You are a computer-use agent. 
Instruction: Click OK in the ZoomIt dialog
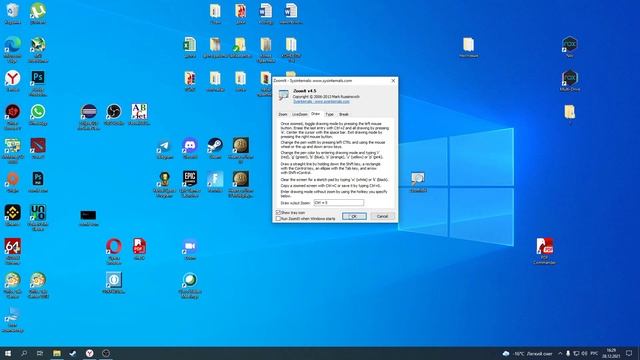pyautogui.click(x=354, y=216)
